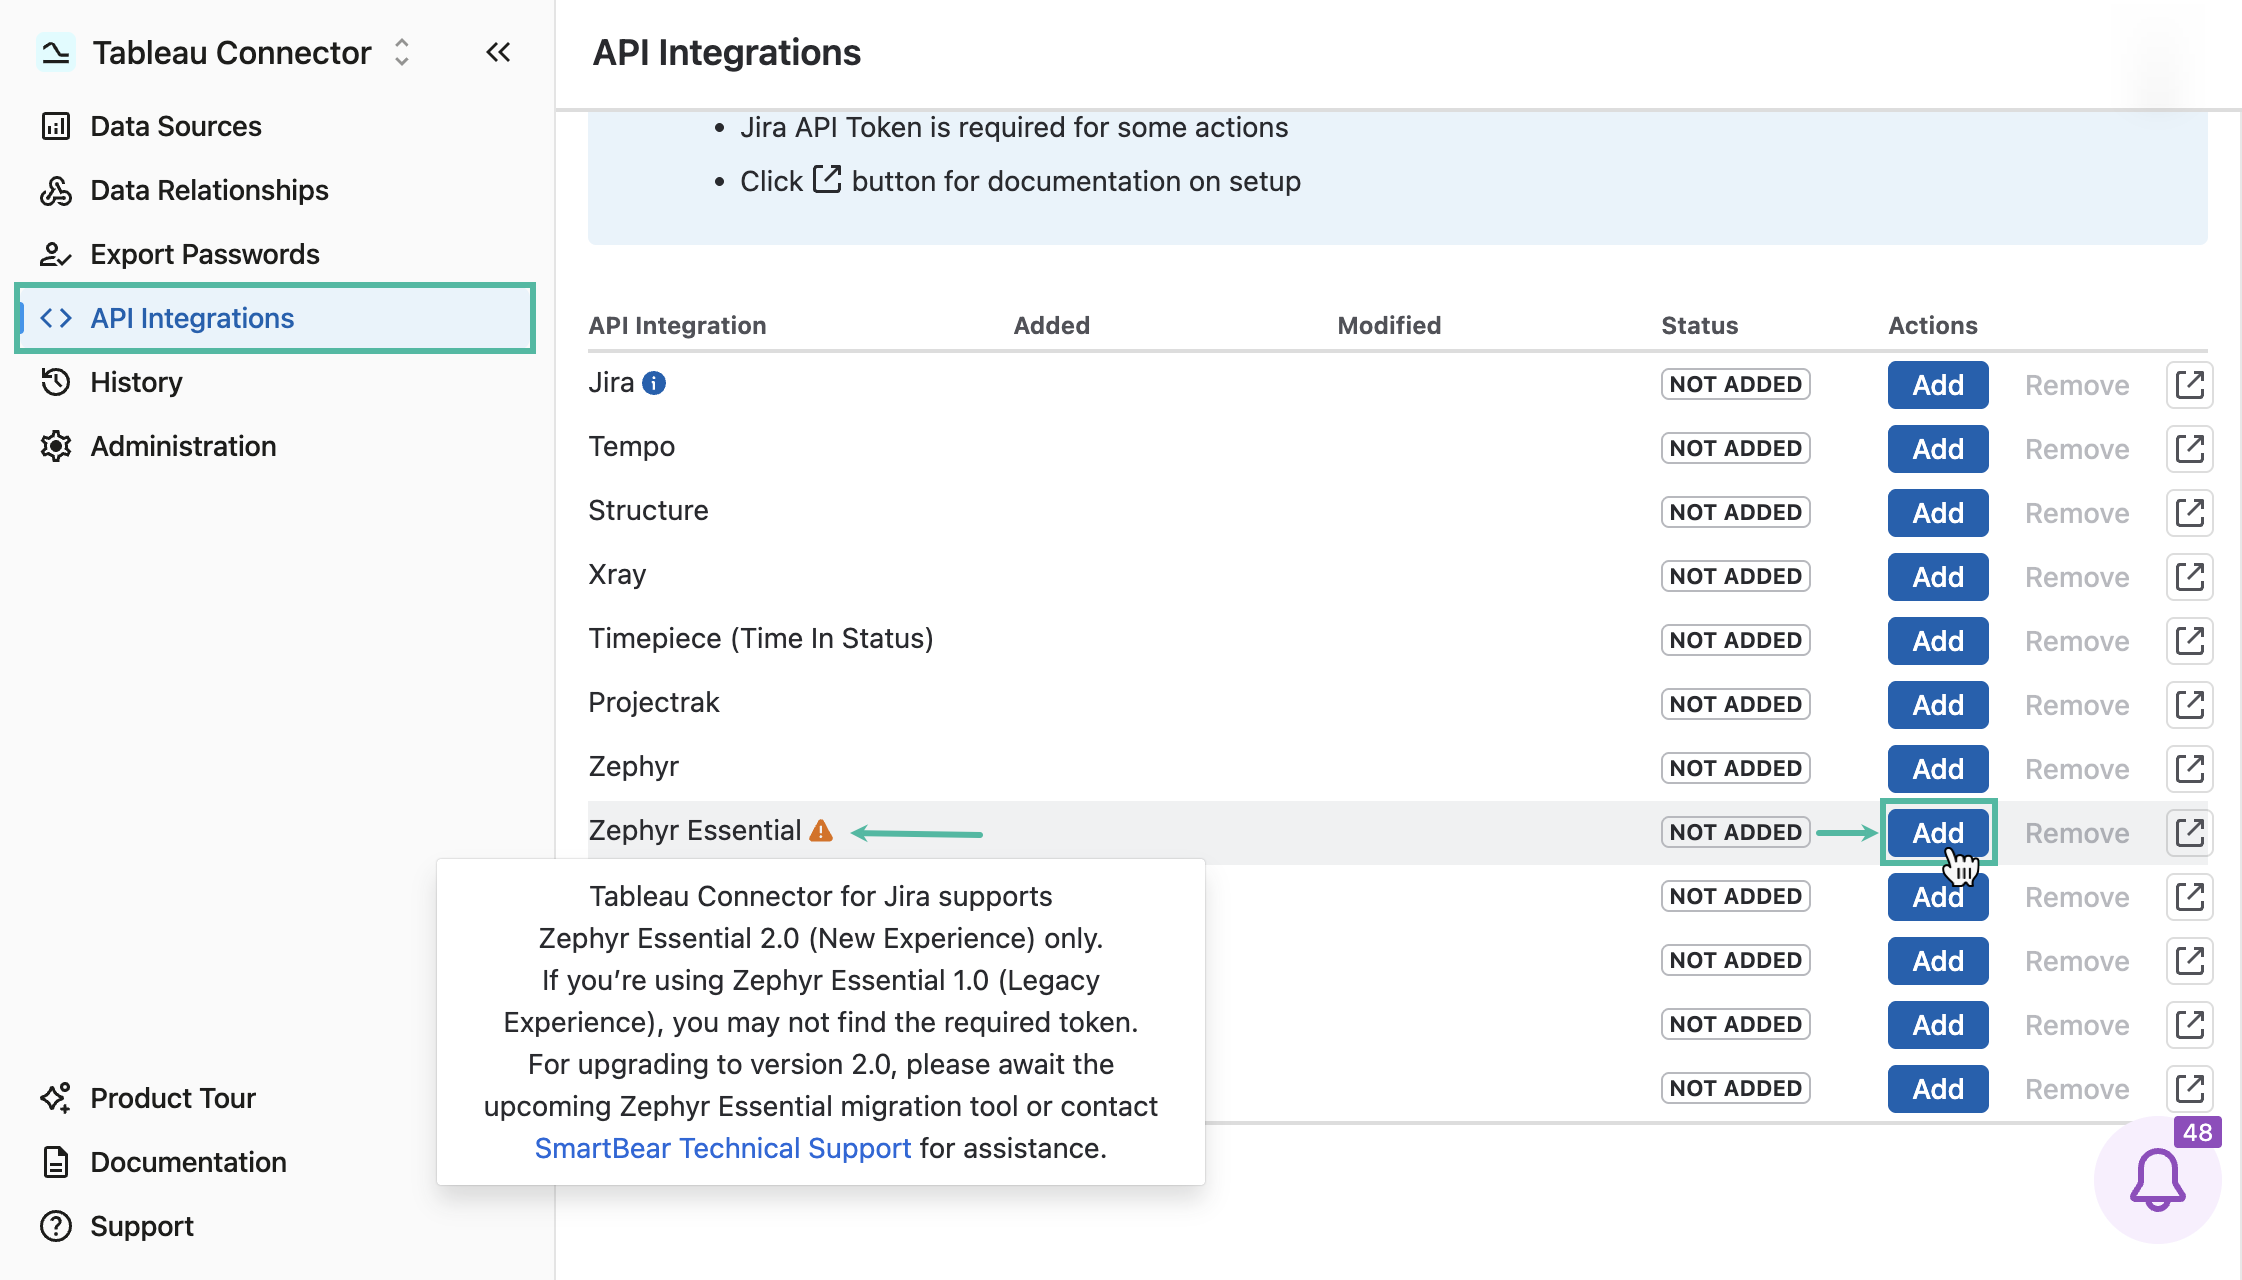Add the Xray integration
This screenshot has height=1280, width=2242.
(x=1938, y=577)
